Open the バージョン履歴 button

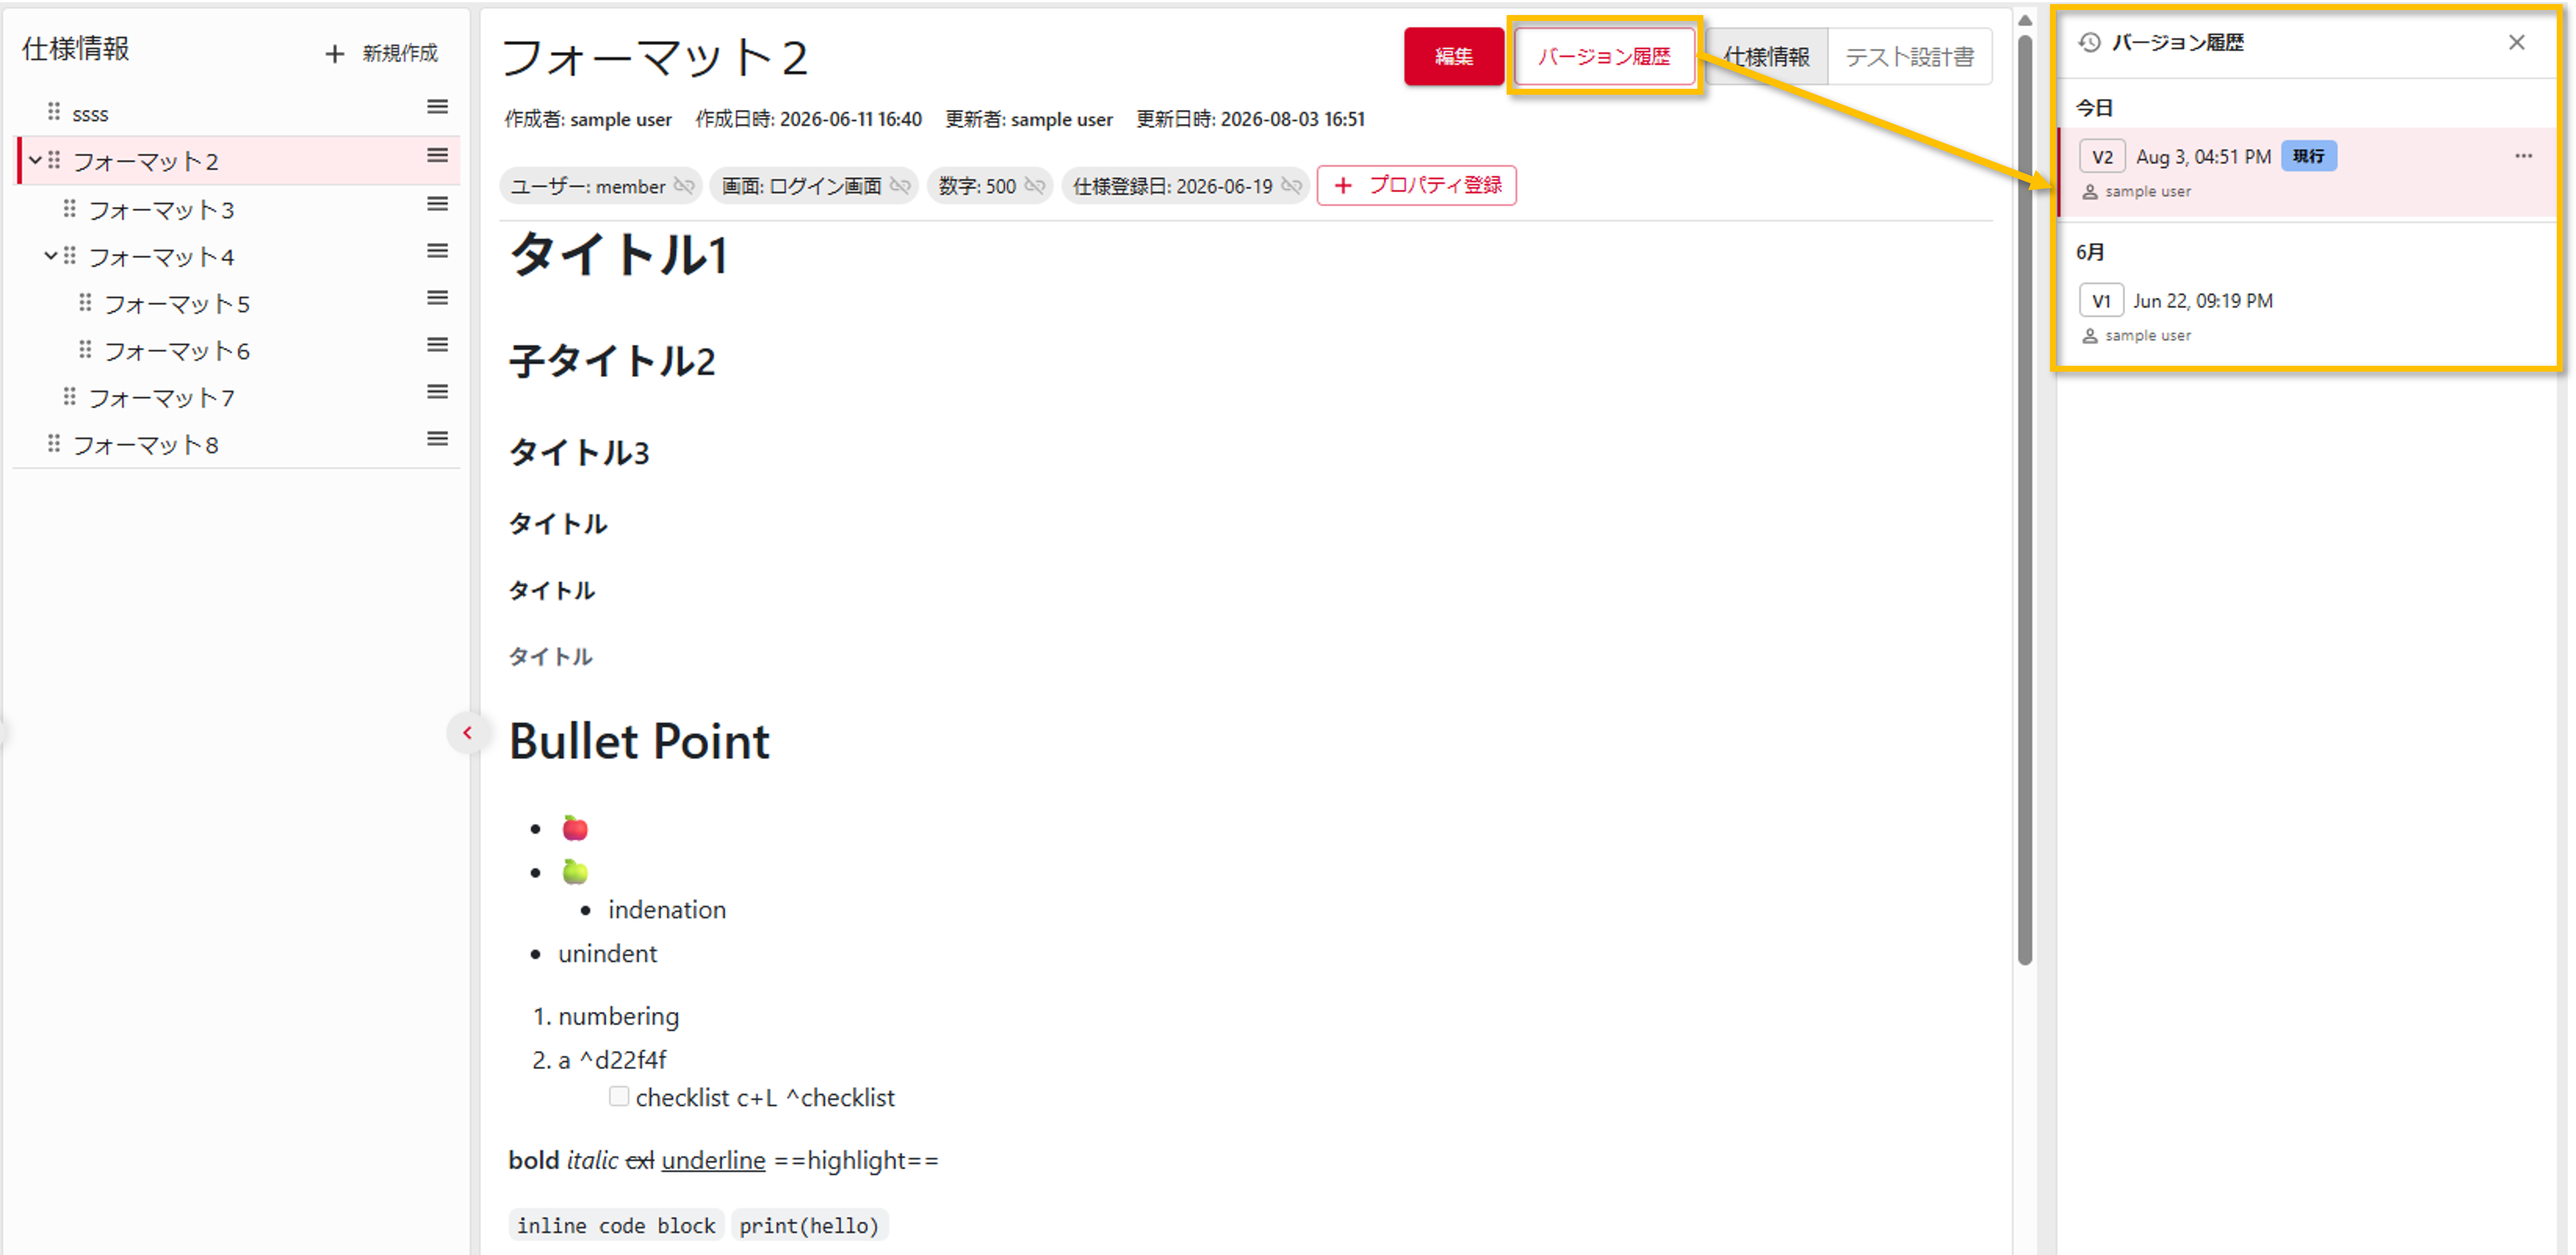pos(1604,56)
